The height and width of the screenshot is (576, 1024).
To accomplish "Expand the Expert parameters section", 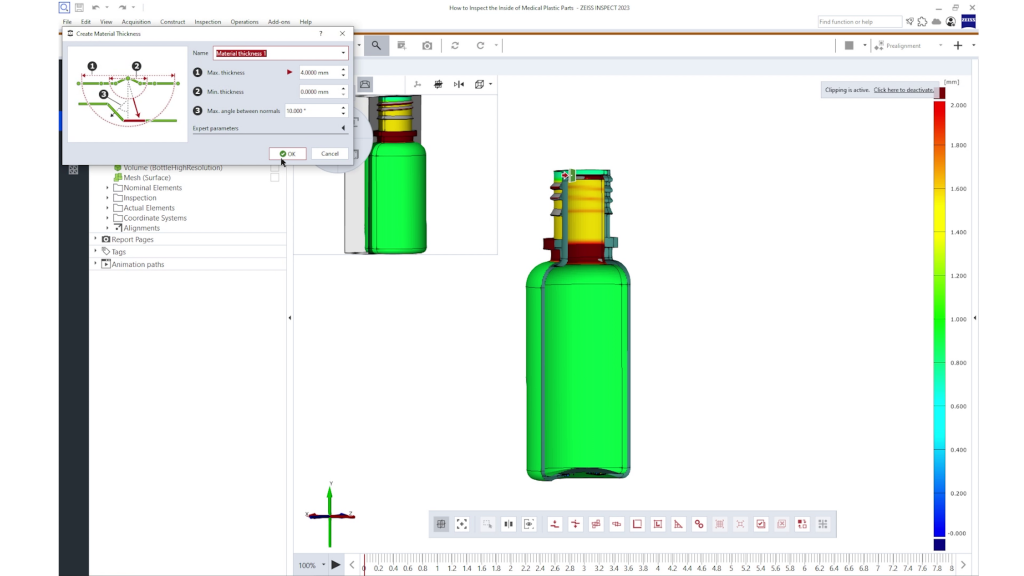I will click(x=344, y=129).
